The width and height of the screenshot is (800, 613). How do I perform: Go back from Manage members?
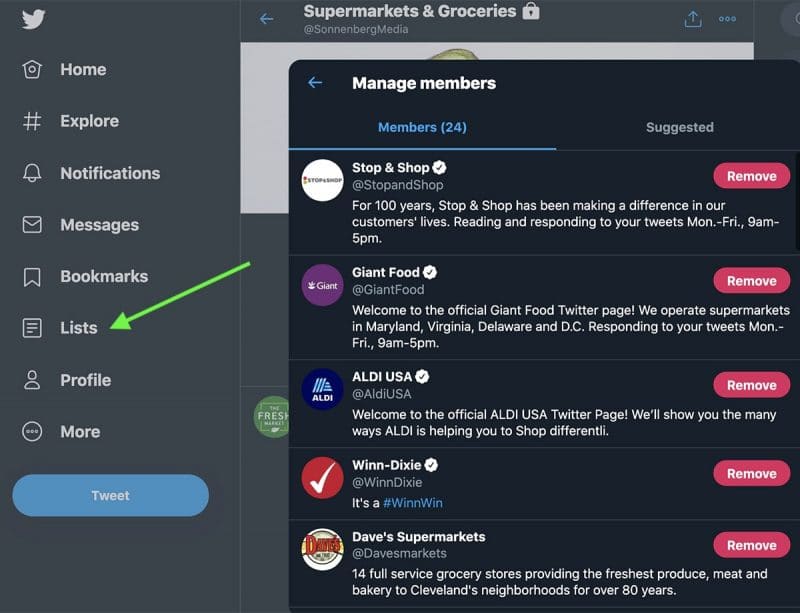pos(316,84)
